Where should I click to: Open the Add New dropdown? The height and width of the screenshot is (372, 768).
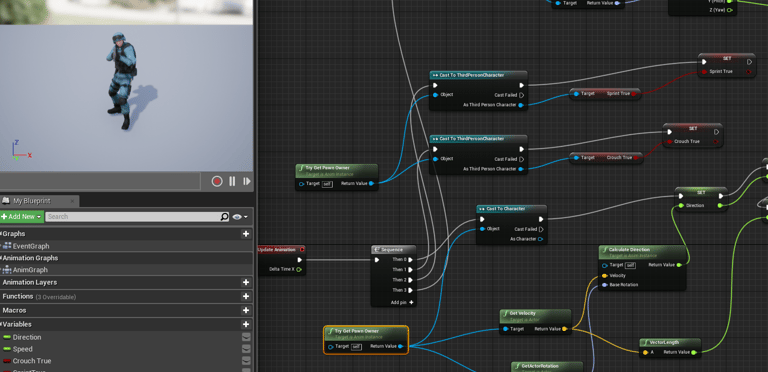point(22,216)
